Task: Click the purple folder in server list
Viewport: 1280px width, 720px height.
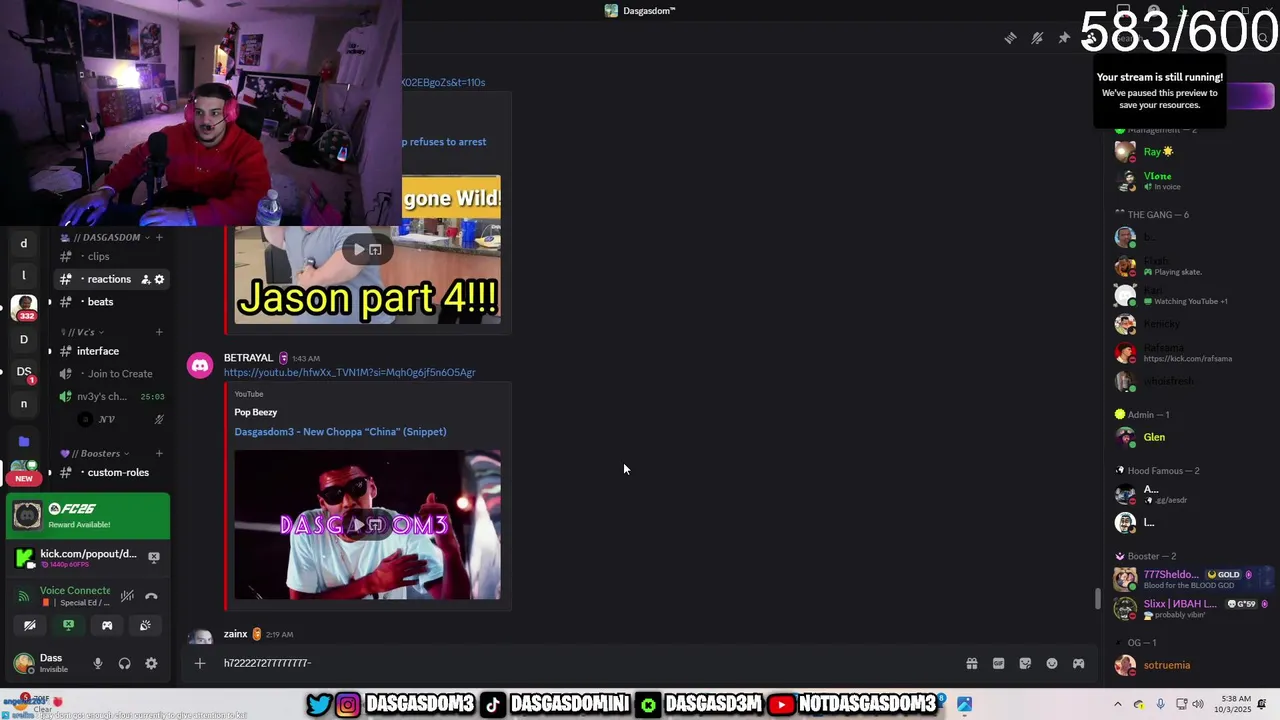Action: tap(24, 441)
